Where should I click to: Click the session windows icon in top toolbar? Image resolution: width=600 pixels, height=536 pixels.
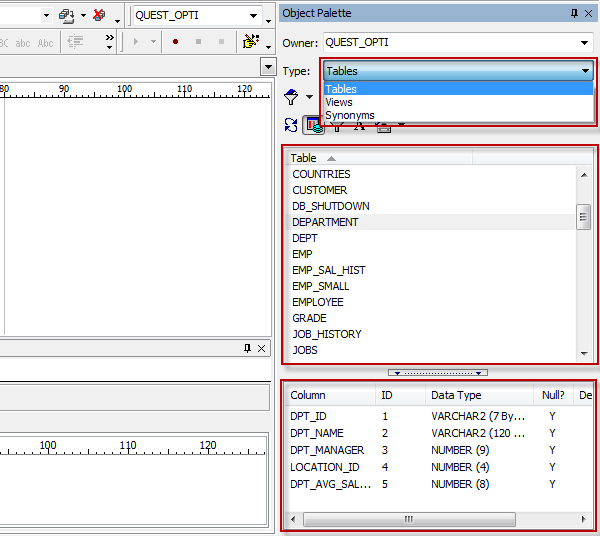67,15
